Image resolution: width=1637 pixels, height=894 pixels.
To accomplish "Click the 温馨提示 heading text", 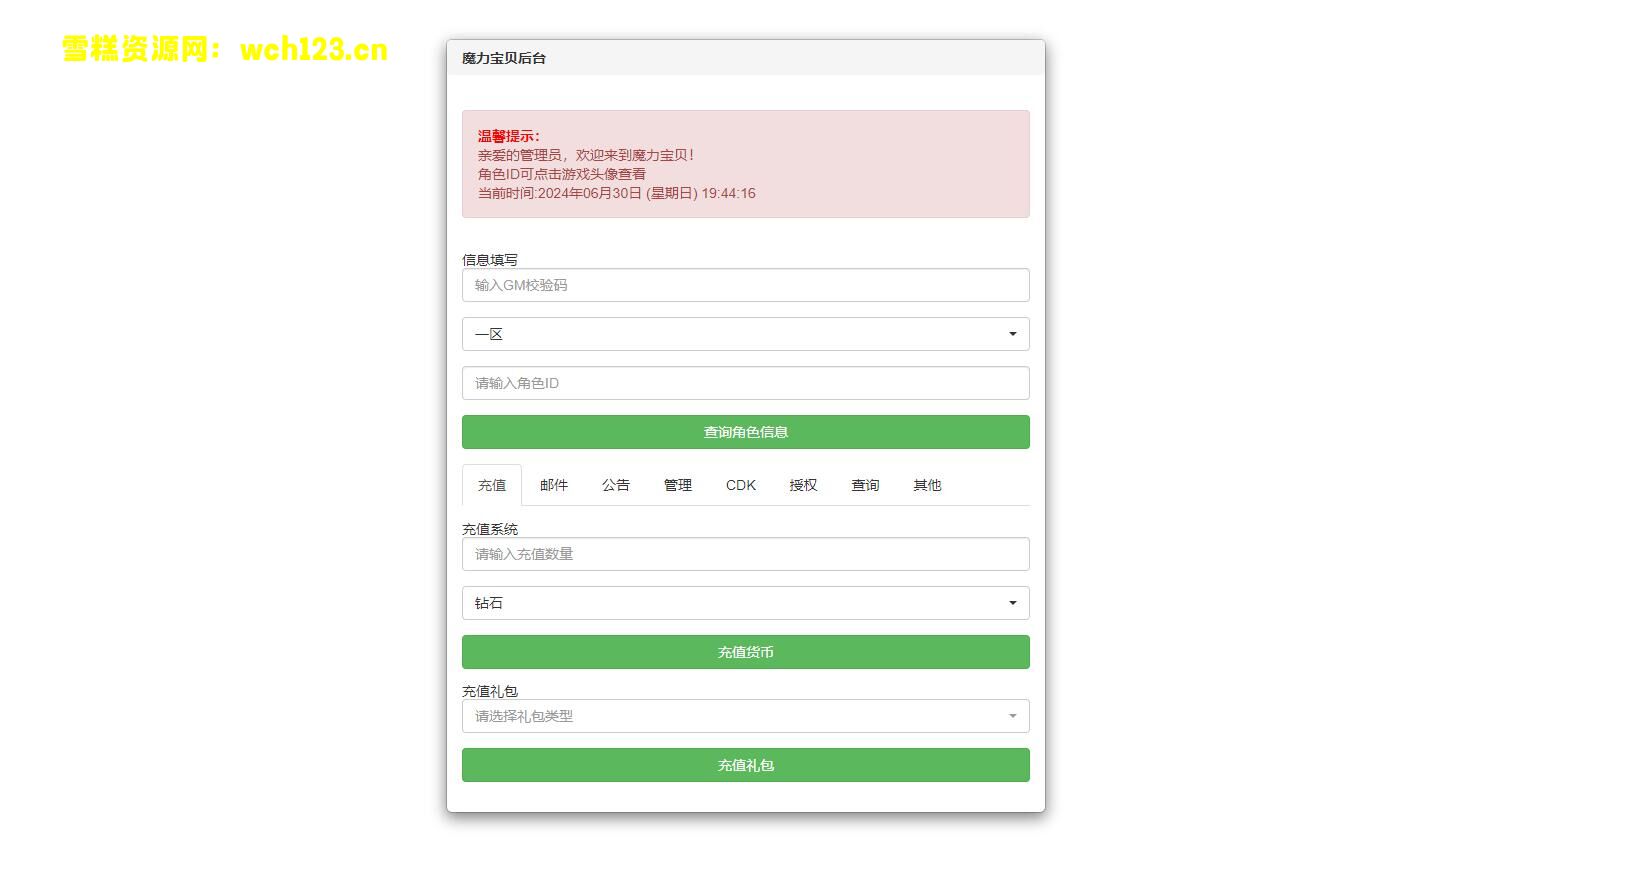I will 508,136.
